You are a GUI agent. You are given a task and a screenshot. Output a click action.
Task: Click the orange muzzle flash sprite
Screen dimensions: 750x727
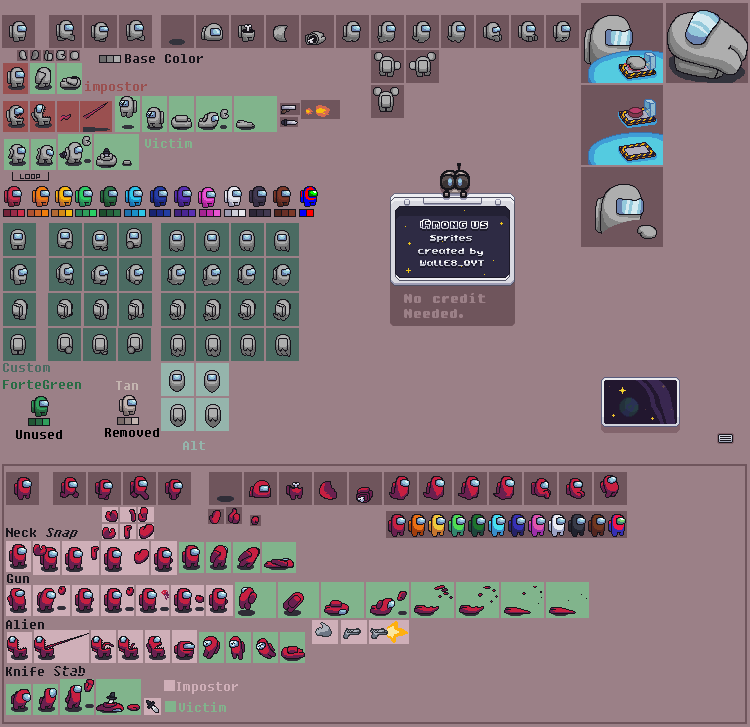(320, 110)
